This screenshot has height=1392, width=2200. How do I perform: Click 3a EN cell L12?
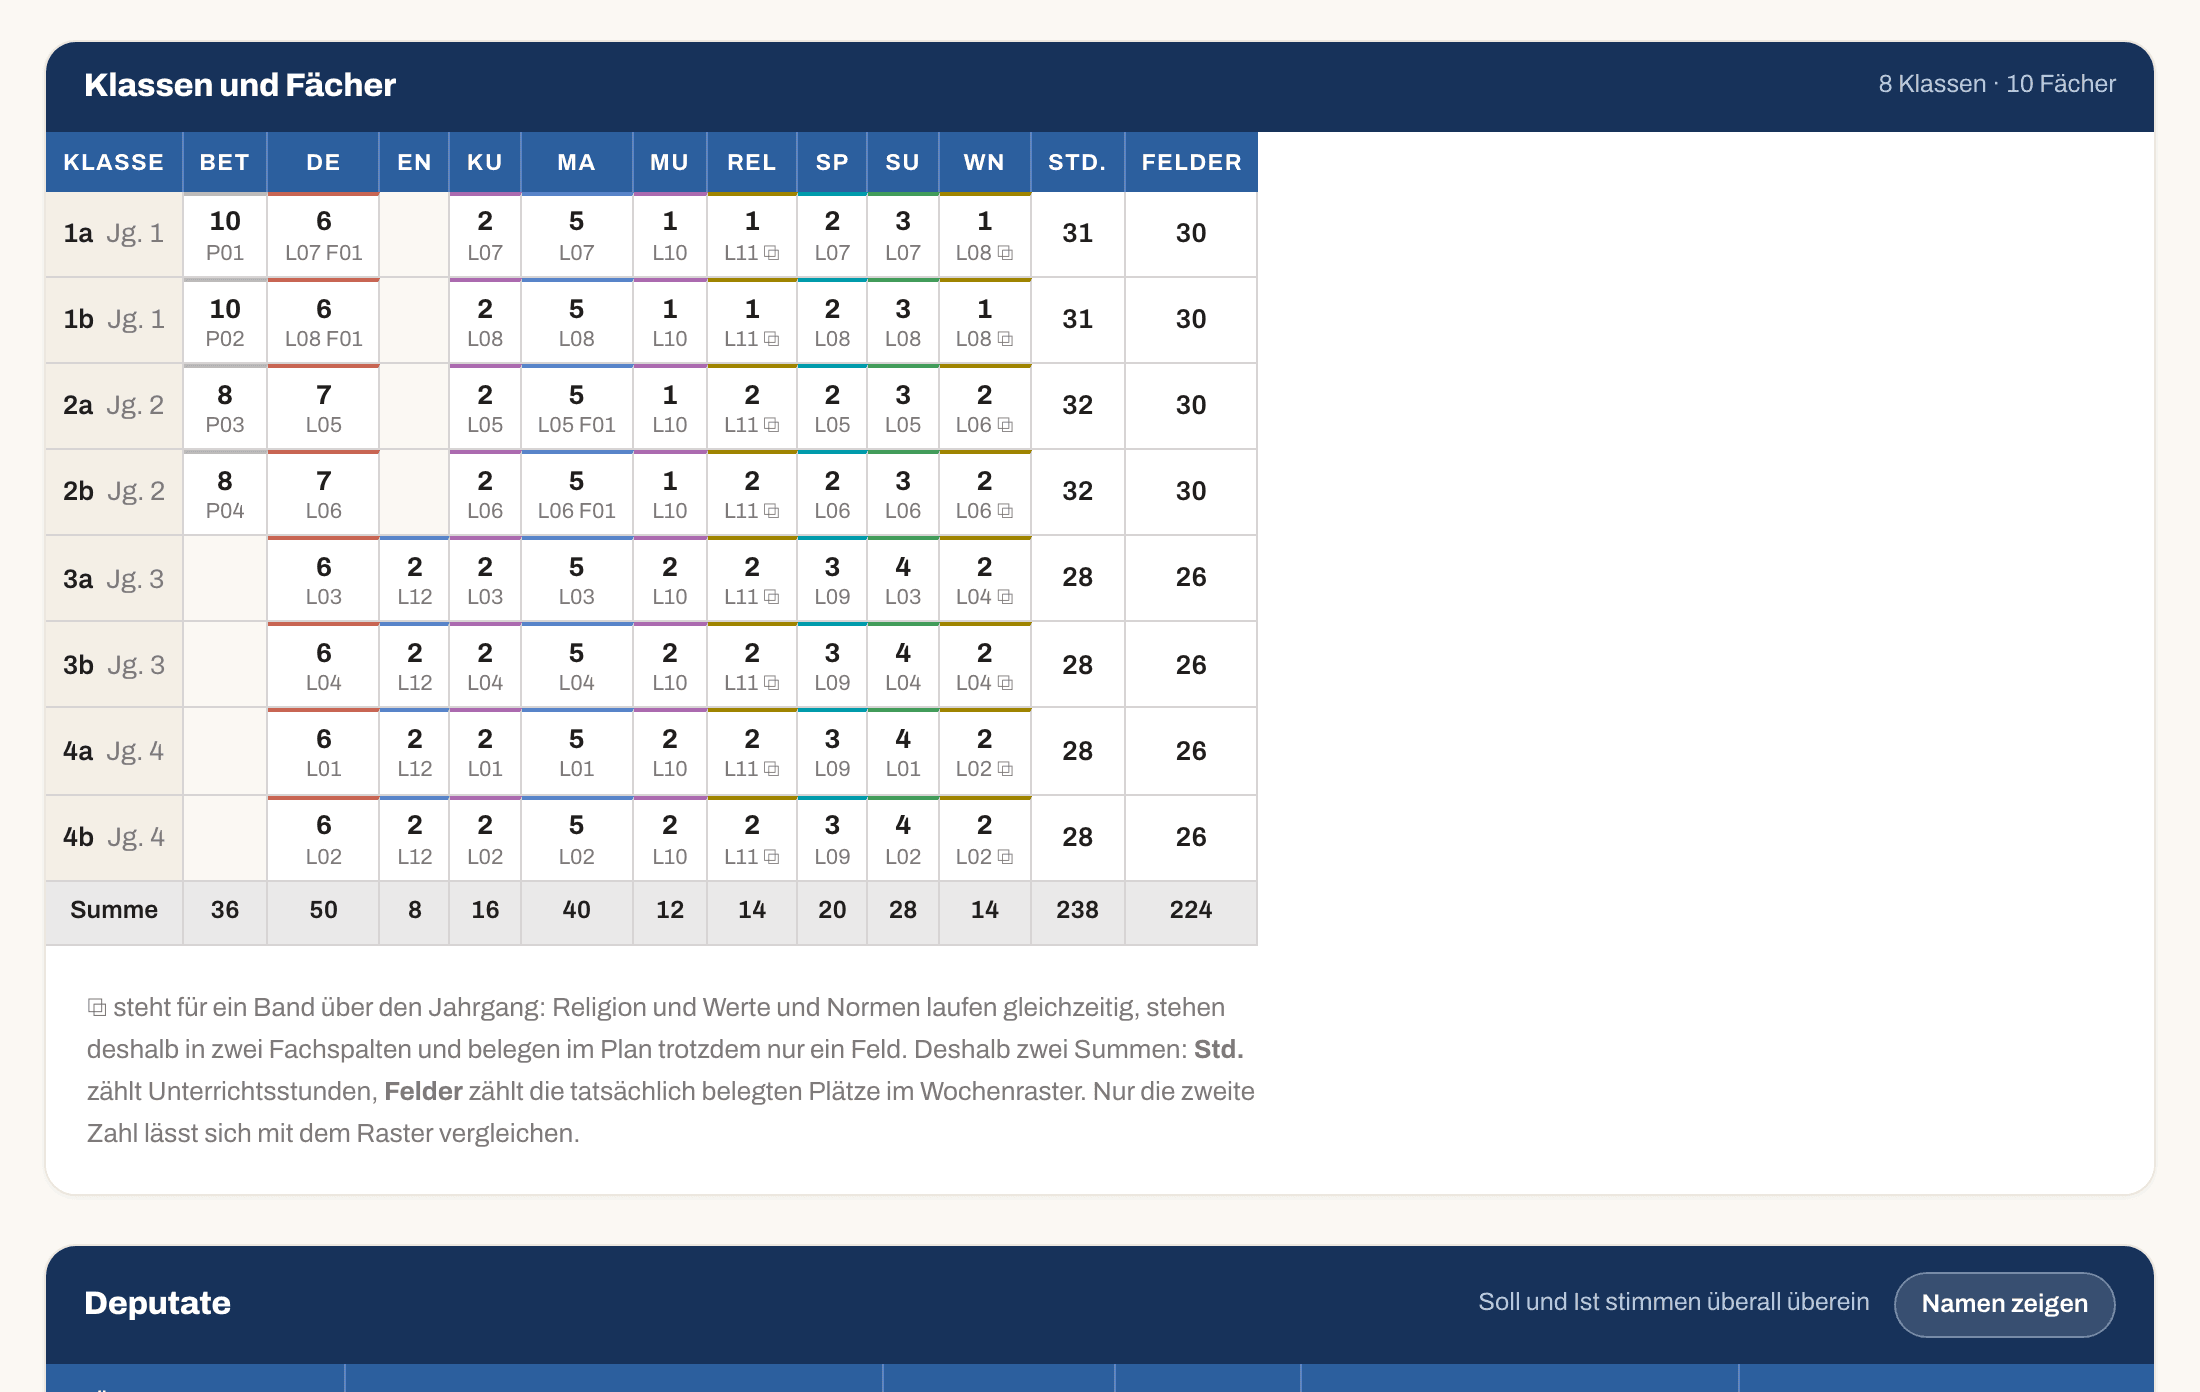click(x=414, y=579)
